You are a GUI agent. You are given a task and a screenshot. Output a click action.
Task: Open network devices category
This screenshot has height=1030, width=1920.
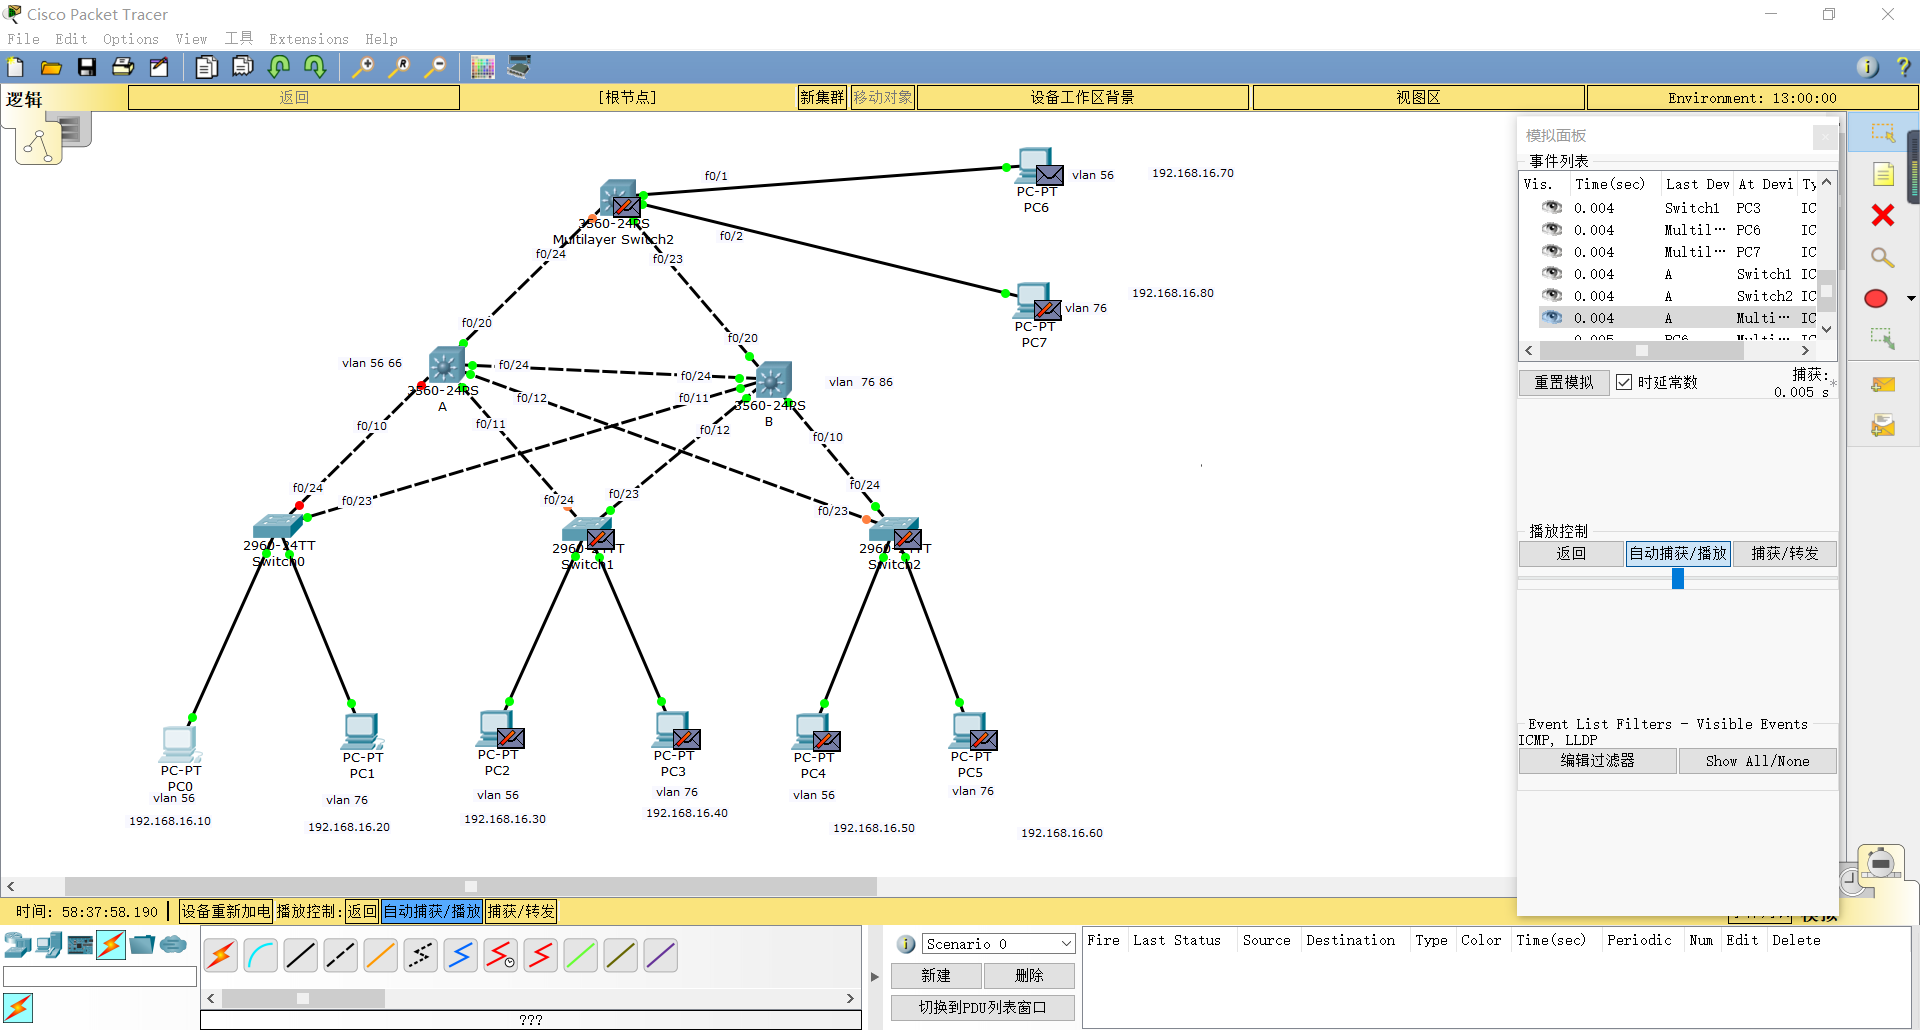pyautogui.click(x=18, y=945)
